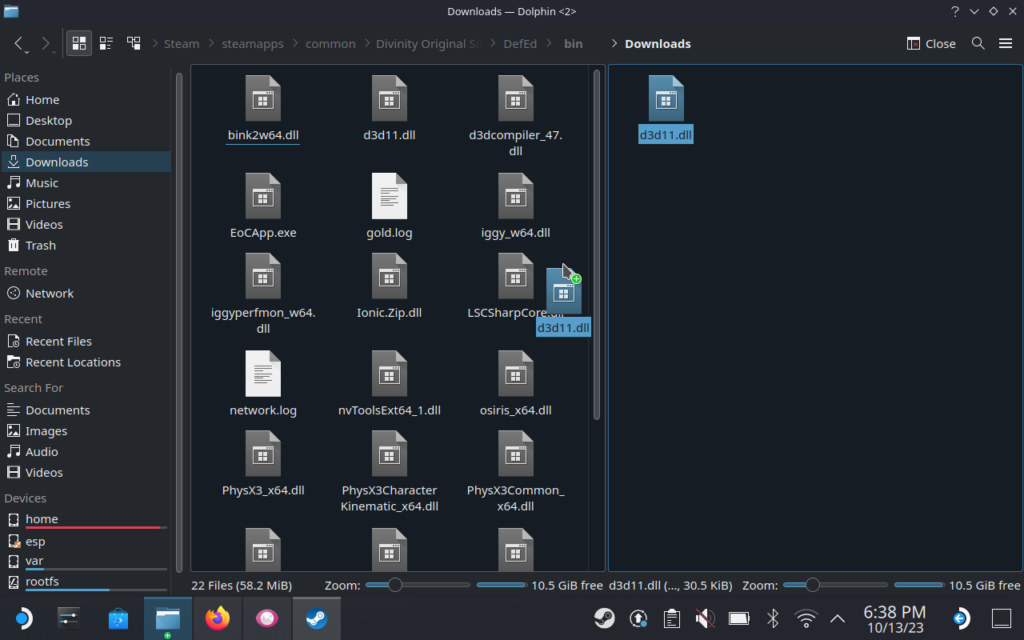The image size is (1024, 640).
Task: Open Recent Files in sidebar
Action: (x=86, y=342)
